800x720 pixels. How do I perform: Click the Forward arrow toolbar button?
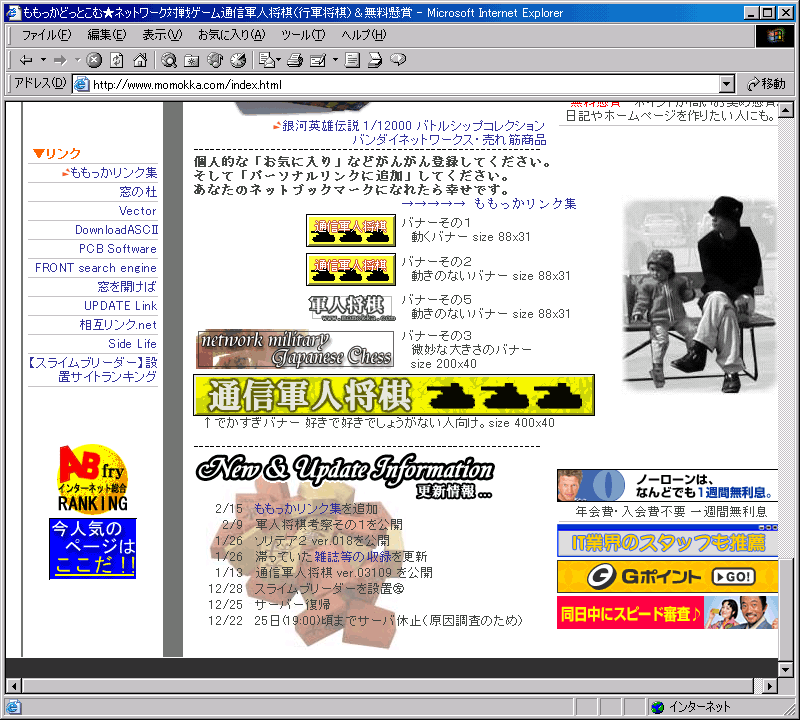tap(61, 60)
